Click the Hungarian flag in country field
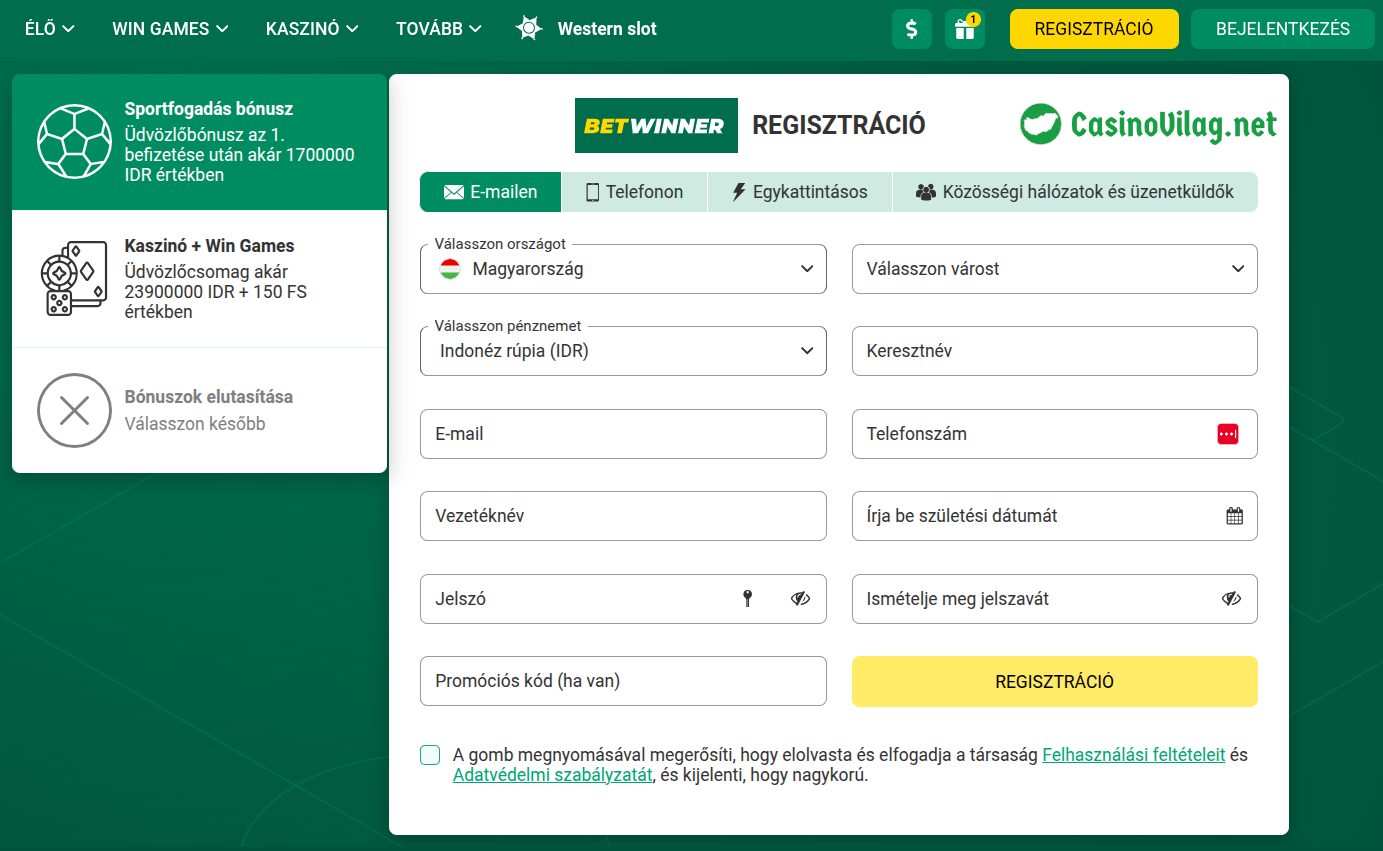Viewport: 1383px width, 851px height. tap(450, 269)
